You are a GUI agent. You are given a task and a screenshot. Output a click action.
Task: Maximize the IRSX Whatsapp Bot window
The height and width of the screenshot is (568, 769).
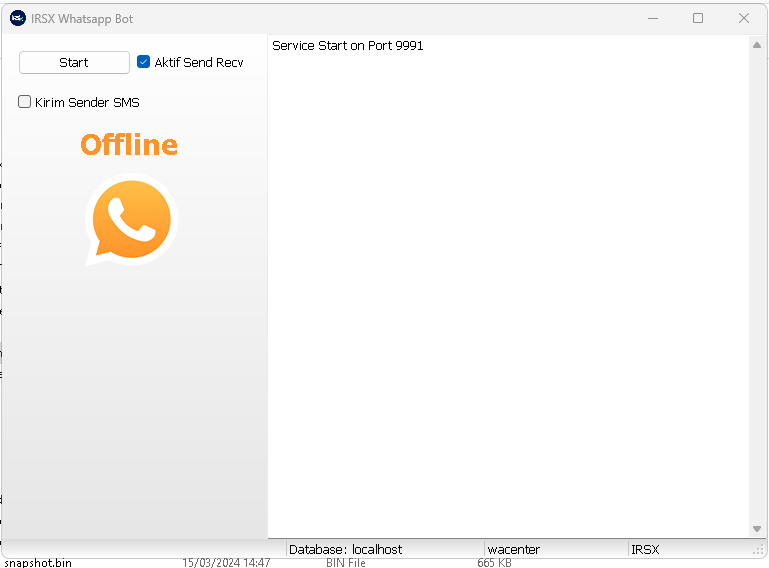tap(698, 19)
